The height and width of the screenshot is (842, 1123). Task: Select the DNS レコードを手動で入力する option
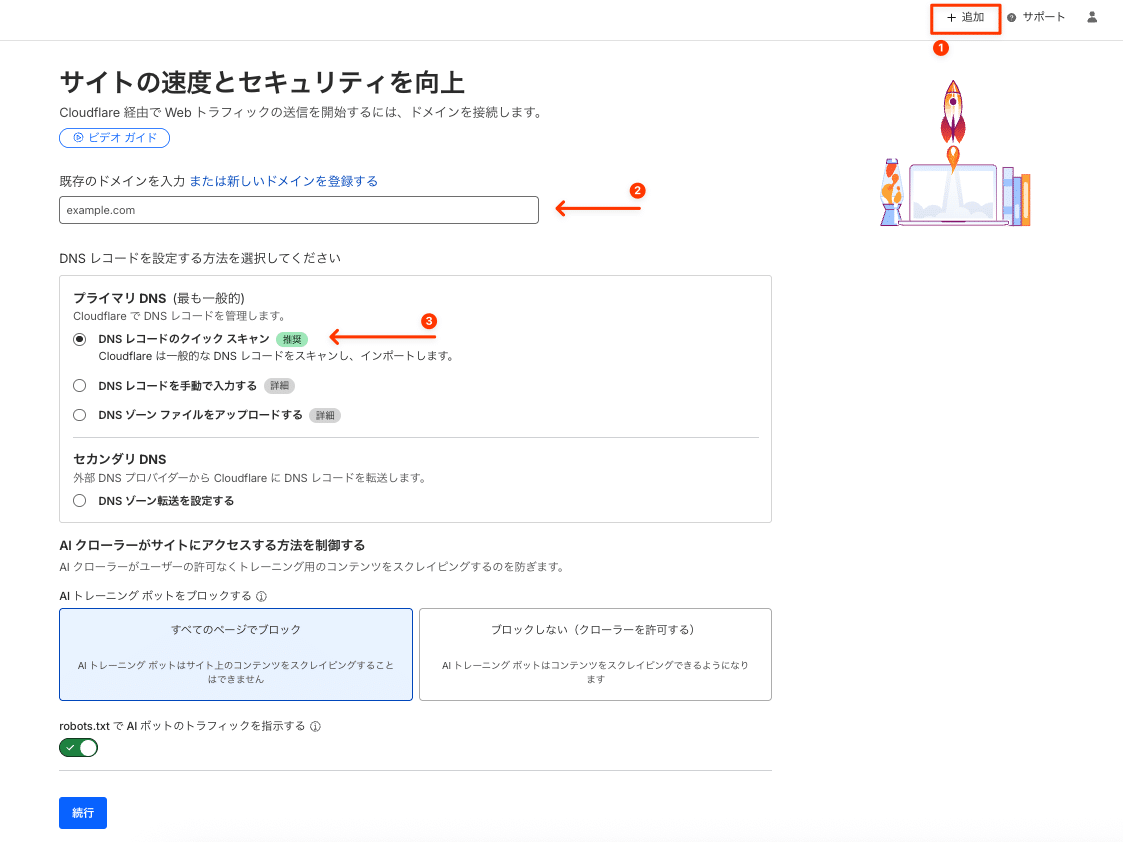coord(79,385)
